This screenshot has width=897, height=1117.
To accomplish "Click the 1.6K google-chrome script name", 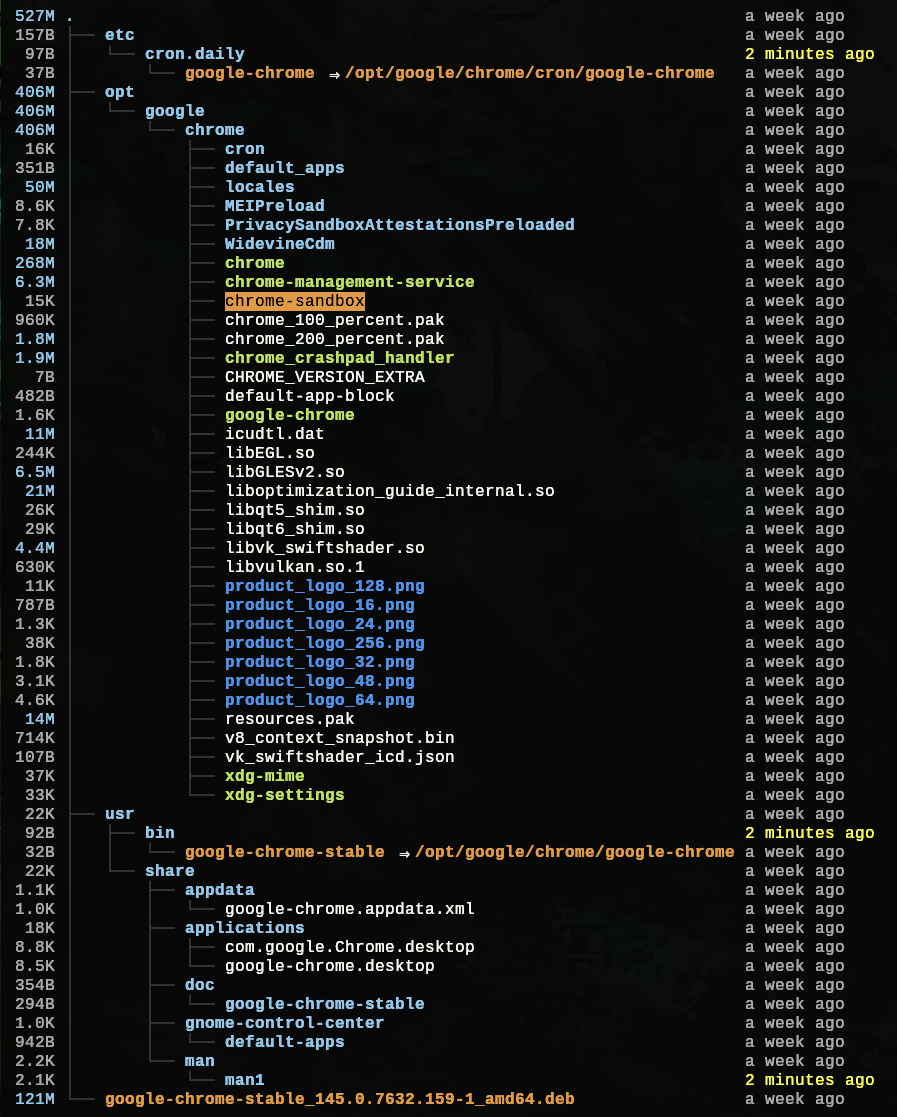I will click(289, 415).
